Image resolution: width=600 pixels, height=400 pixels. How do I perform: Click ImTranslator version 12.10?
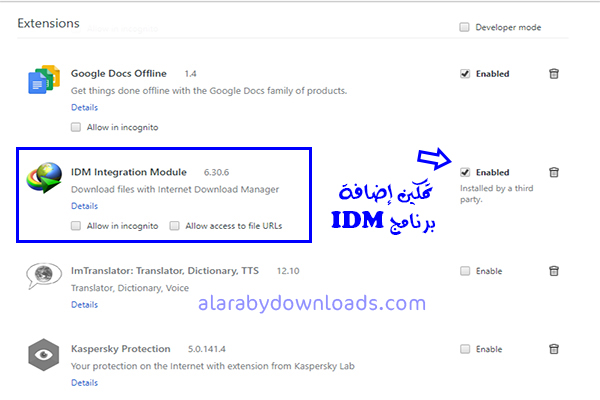[x=288, y=271]
